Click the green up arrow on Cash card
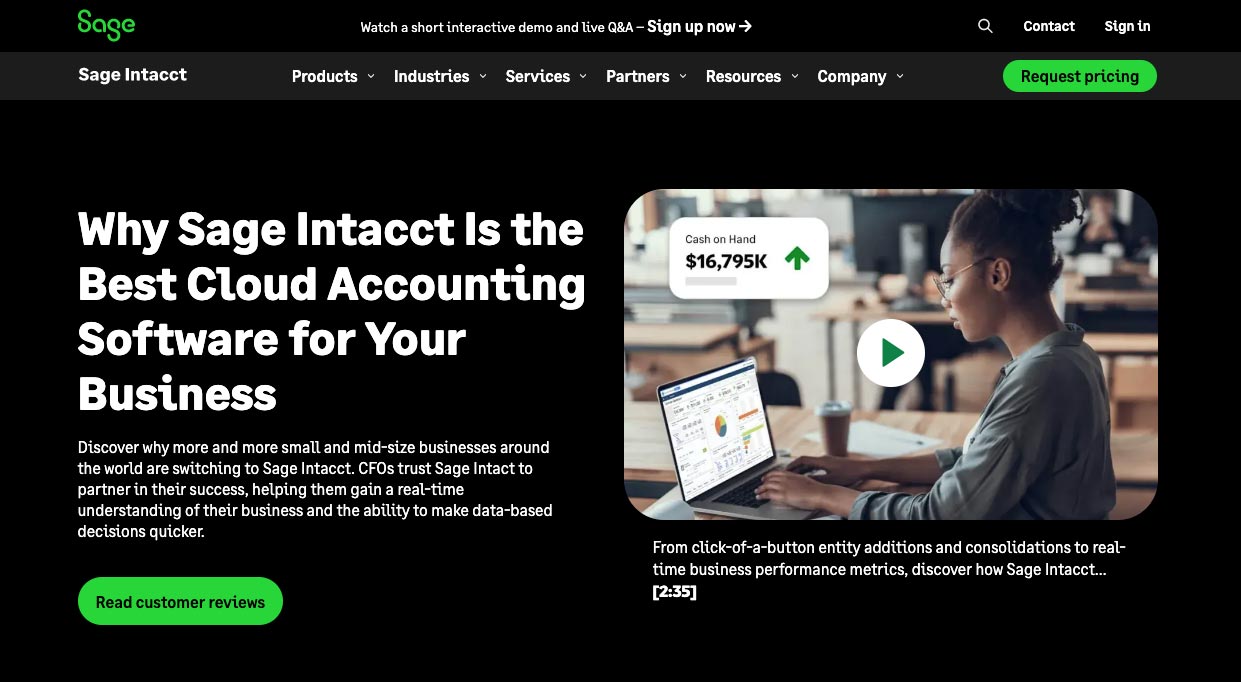 pyautogui.click(x=797, y=258)
